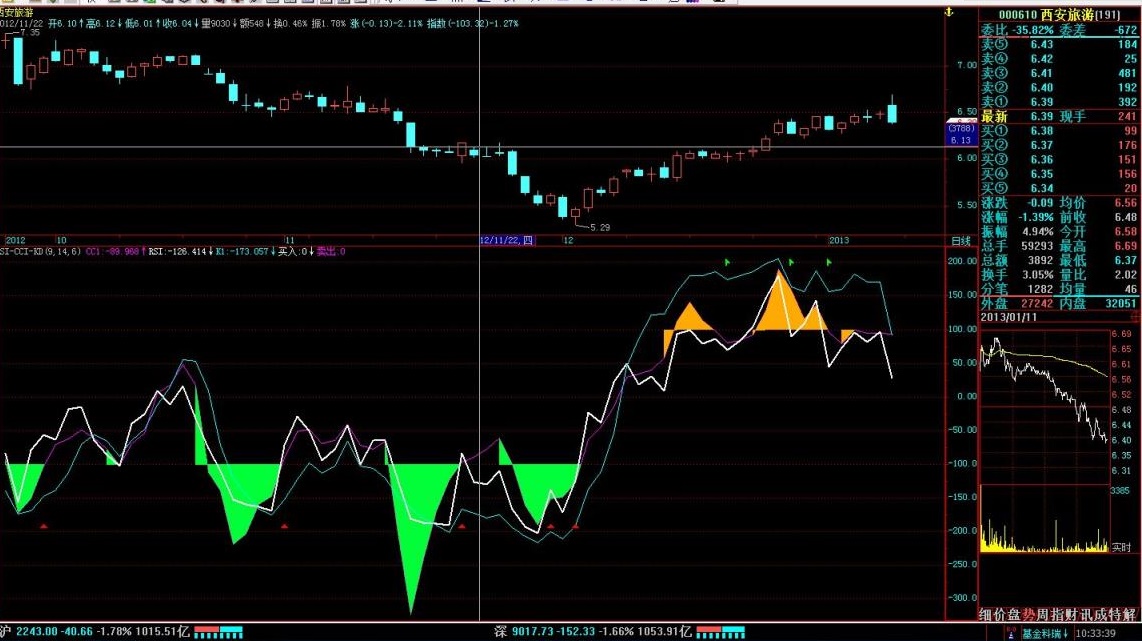Click the leftmost red buy triangle marker
Image resolution: width=1142 pixels, height=641 pixels.
coord(44,525)
